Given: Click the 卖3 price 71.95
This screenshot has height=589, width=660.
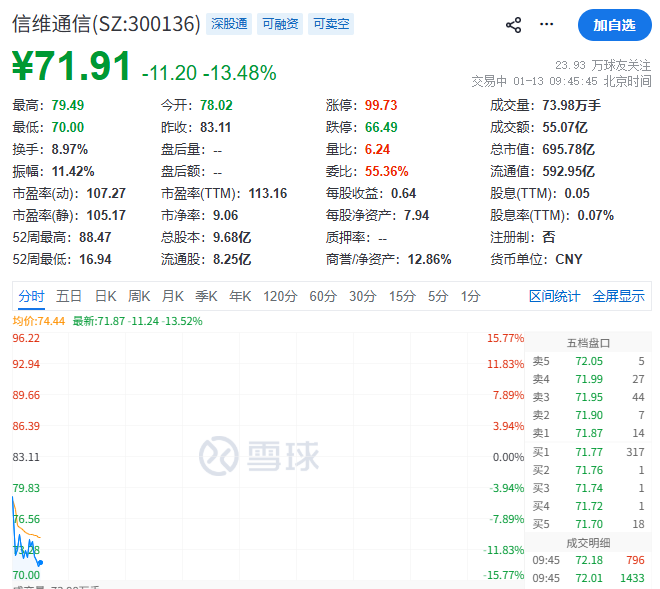Looking at the screenshot, I should pyautogui.click(x=589, y=397).
